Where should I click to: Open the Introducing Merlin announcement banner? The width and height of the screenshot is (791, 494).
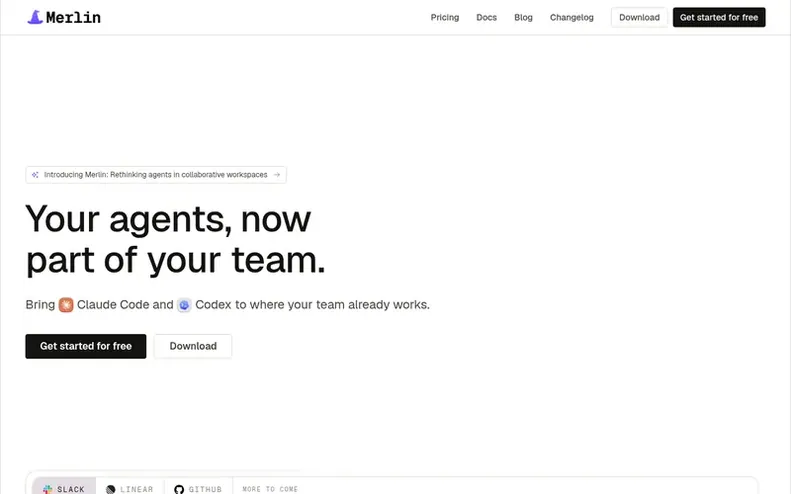pyautogui.click(x=156, y=175)
